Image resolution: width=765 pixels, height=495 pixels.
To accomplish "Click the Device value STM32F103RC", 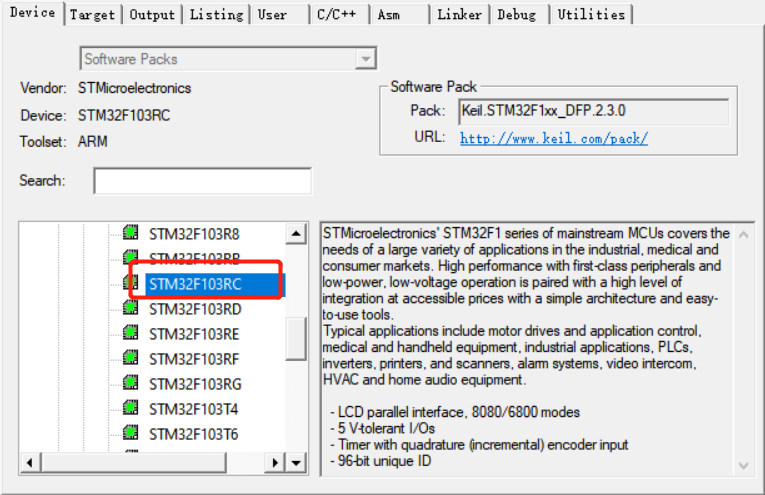I will coord(124,116).
